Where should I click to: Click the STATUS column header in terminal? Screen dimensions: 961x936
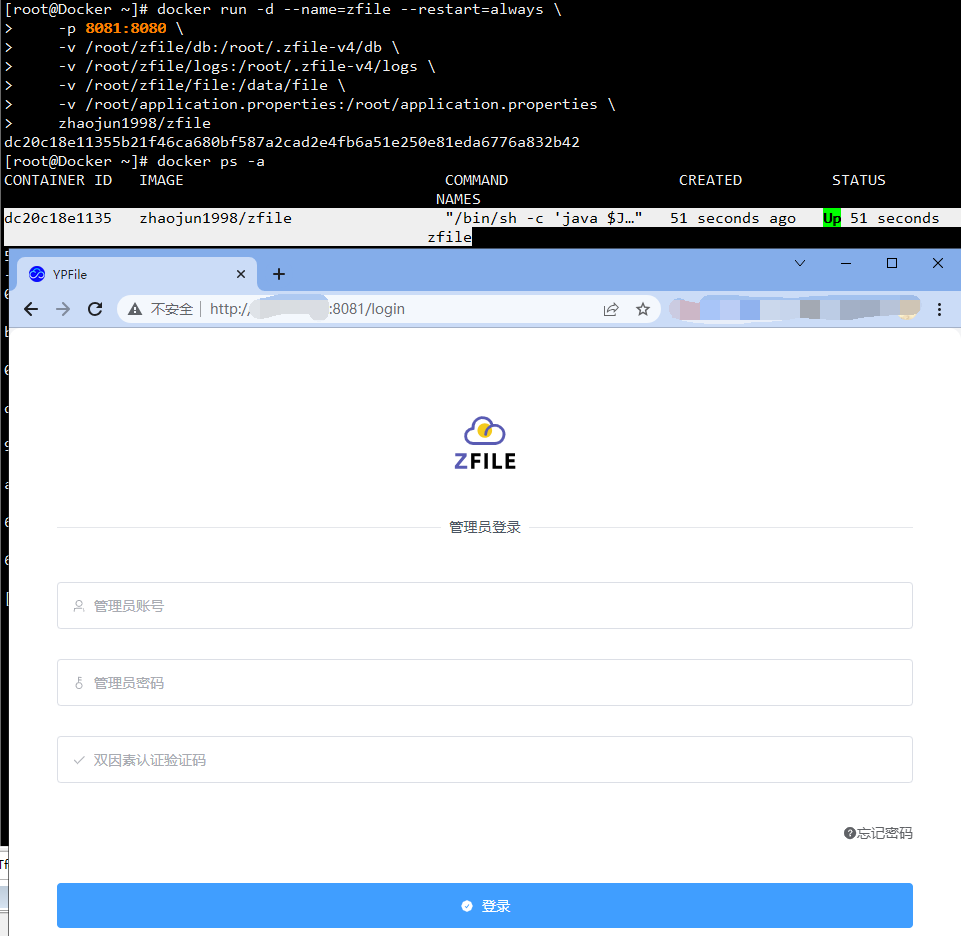click(859, 180)
